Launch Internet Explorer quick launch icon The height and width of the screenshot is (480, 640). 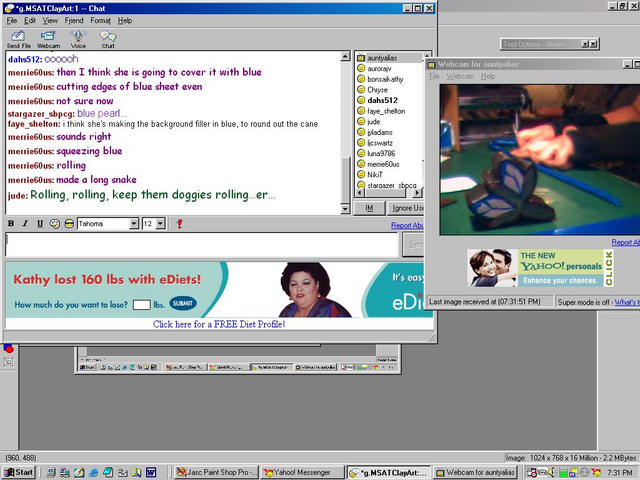pyautogui.click(x=93, y=473)
